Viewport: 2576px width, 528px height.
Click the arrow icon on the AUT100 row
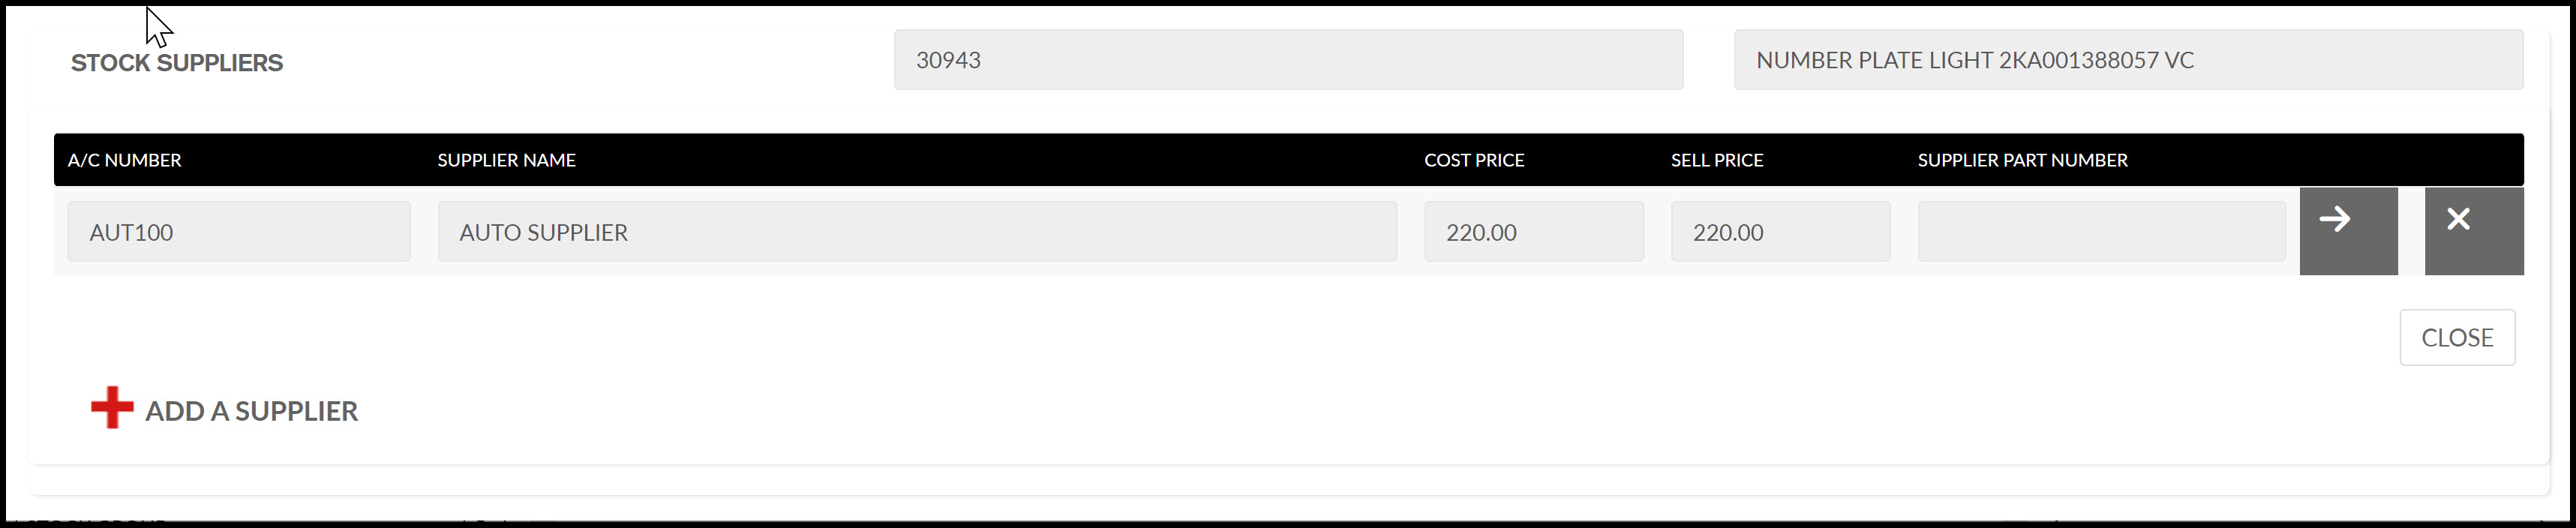click(x=2348, y=230)
